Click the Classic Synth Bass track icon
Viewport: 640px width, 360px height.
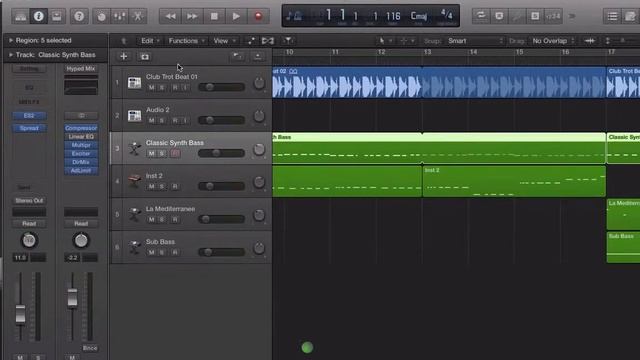coord(134,149)
